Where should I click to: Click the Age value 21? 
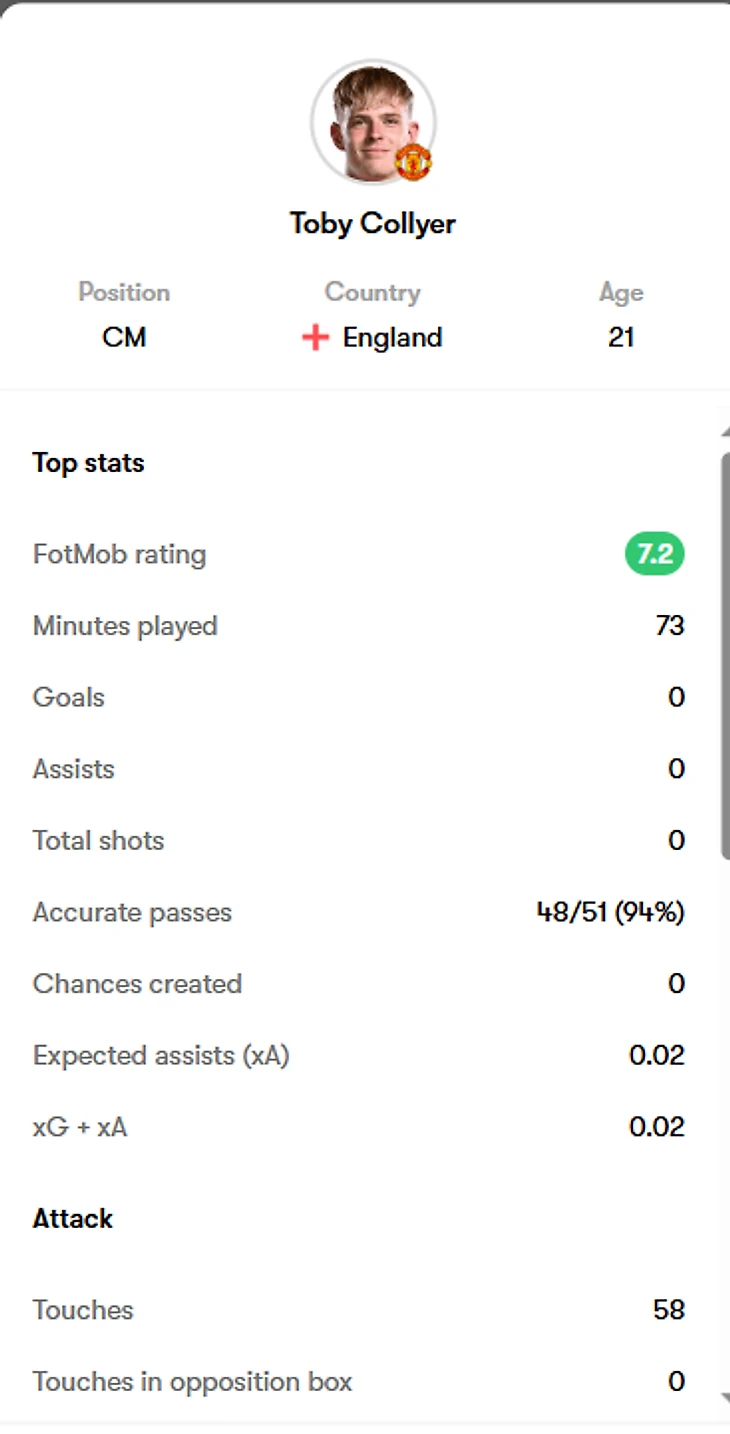tap(620, 338)
